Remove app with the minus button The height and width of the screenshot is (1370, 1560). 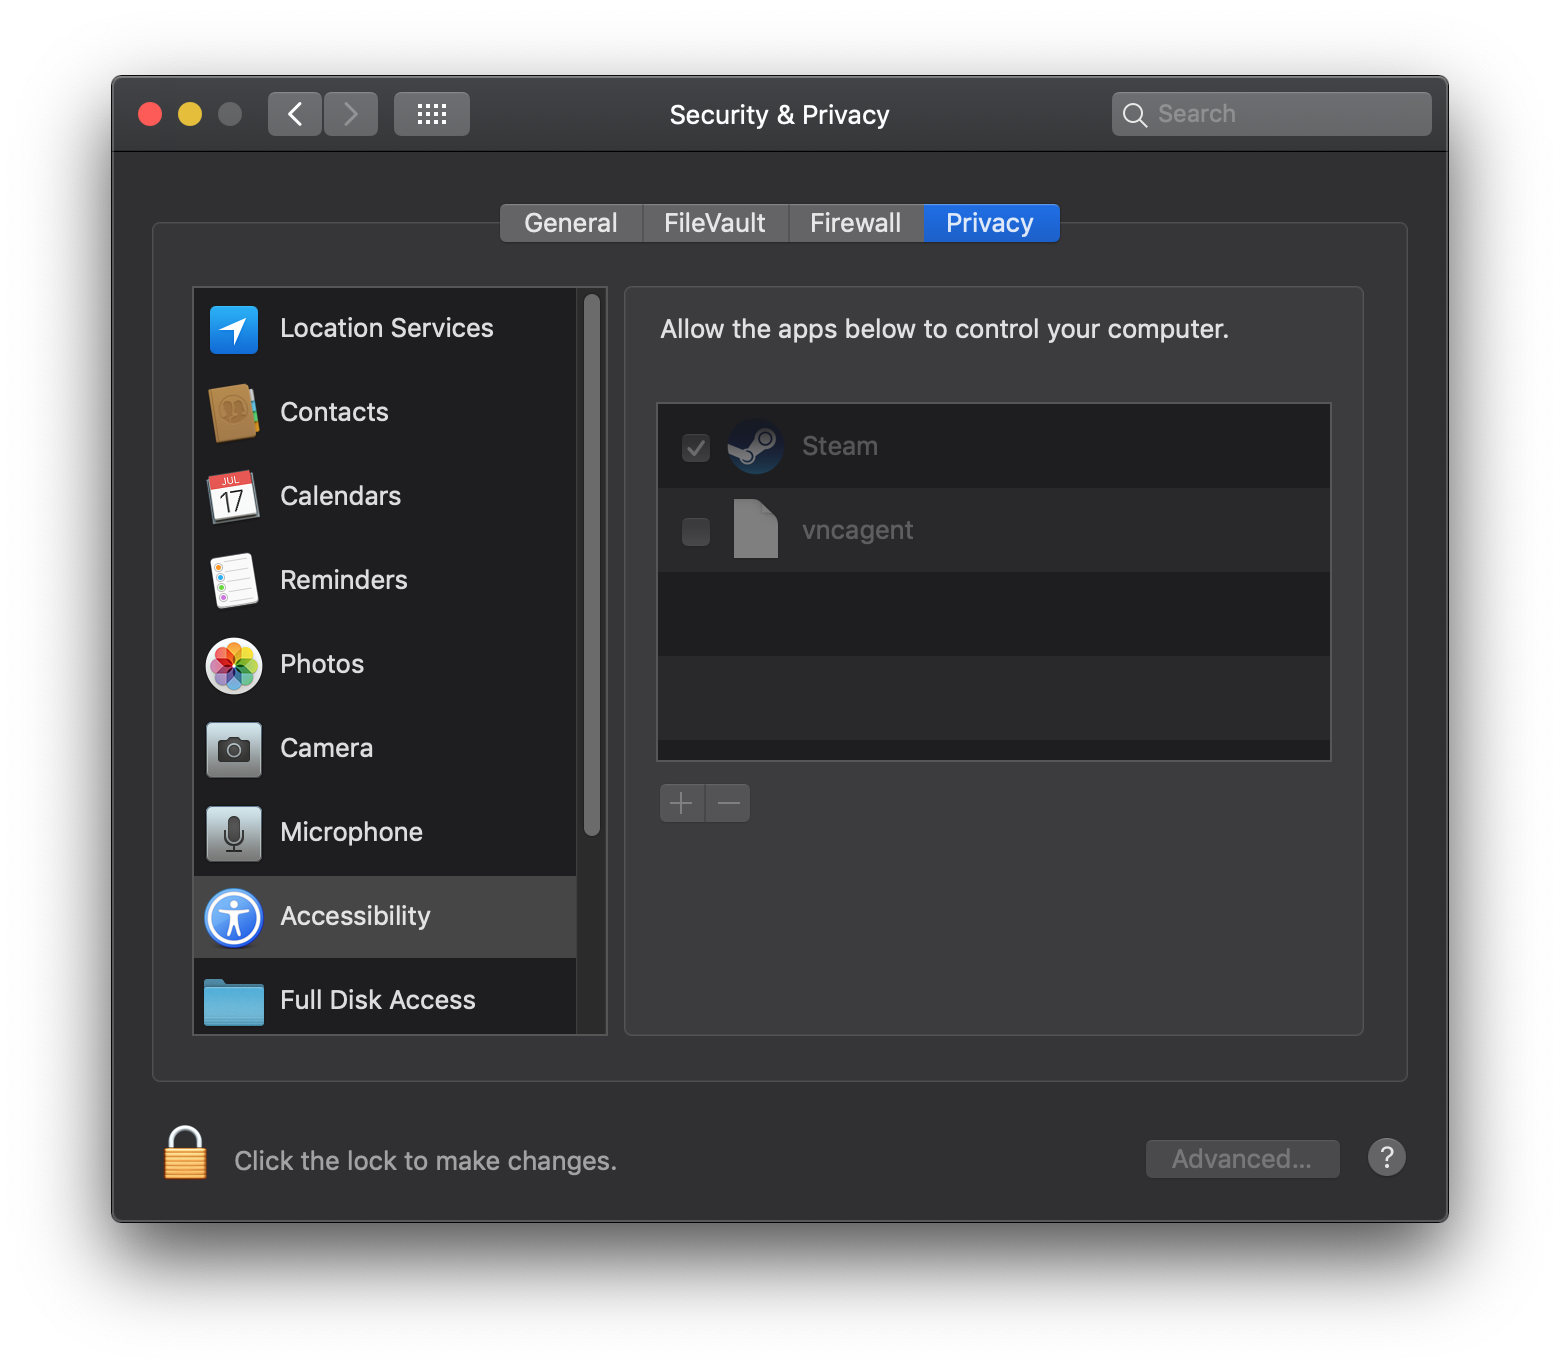click(729, 803)
